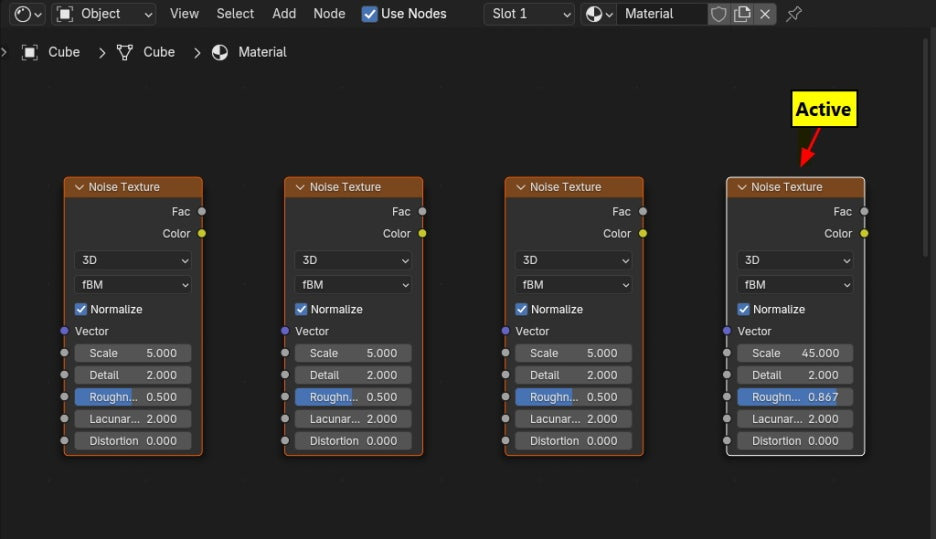The height and width of the screenshot is (539, 936).
Task: Click Fac output socket of first node
Action: point(202,211)
